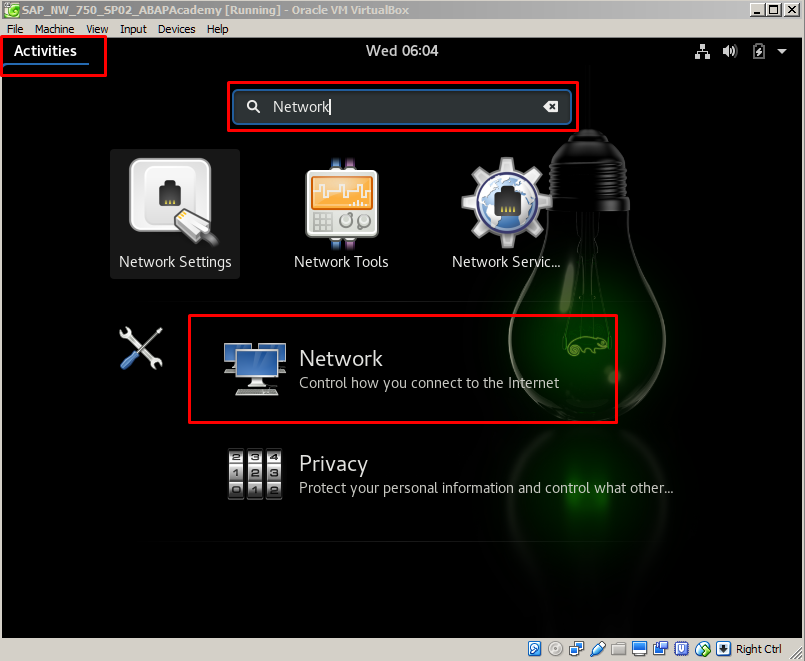Screen dimensions: 805x661
Task: Open the Machine menu
Action: coord(54,29)
